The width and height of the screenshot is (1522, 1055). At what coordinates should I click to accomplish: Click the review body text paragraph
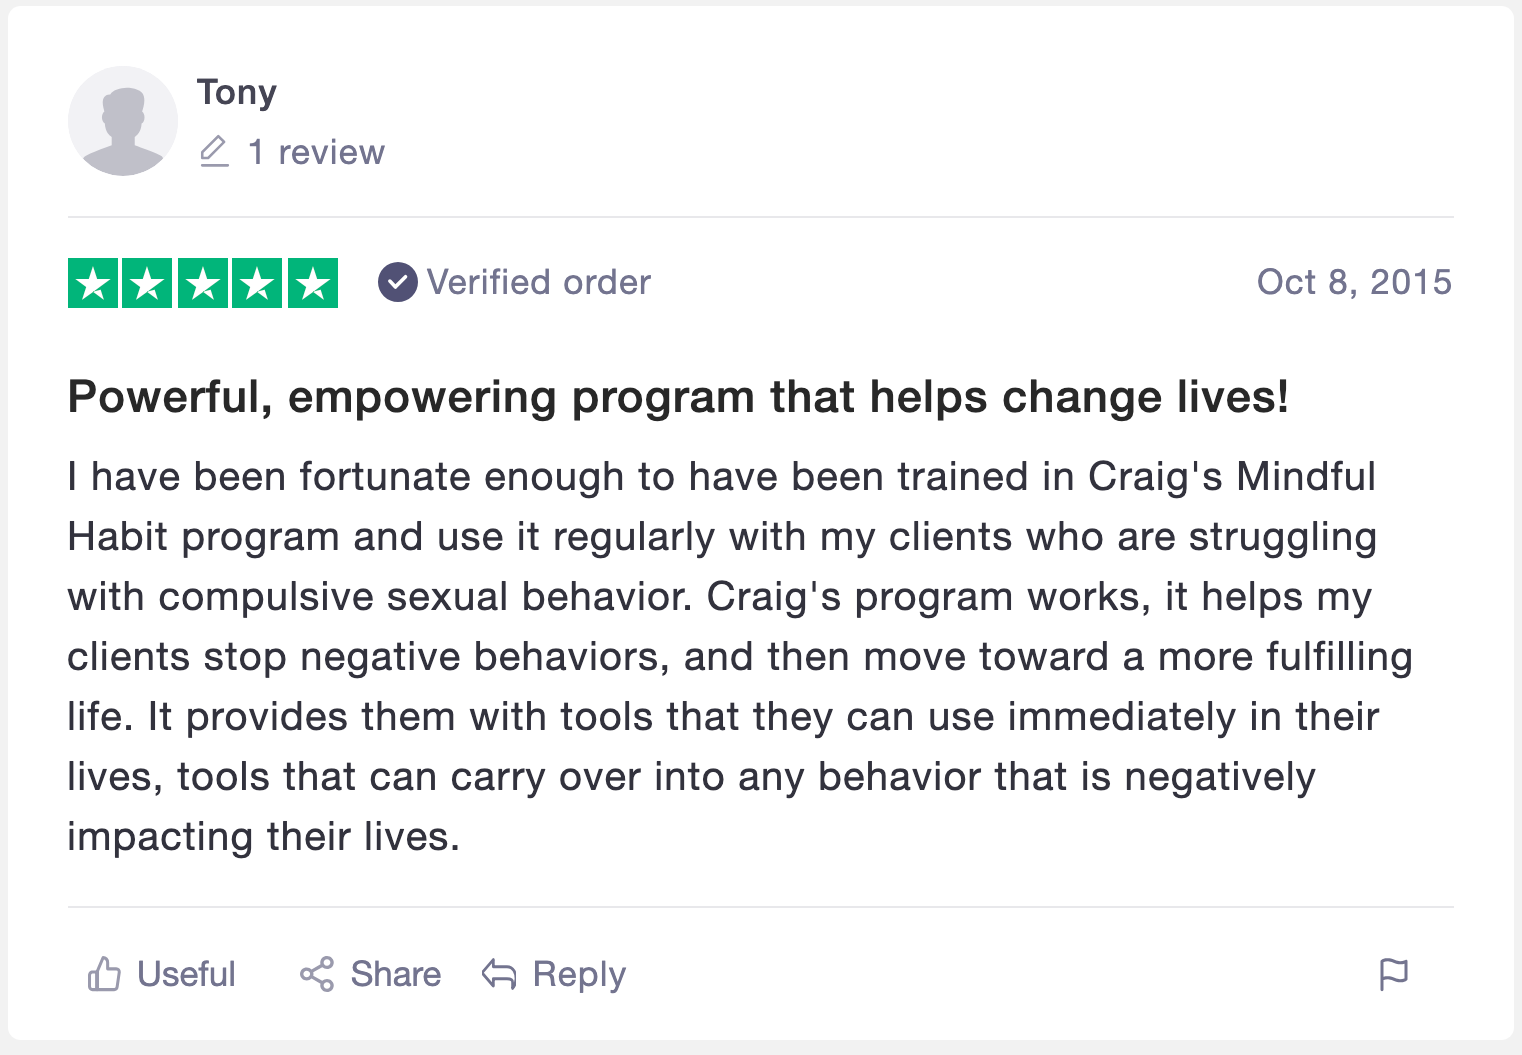pos(738,656)
